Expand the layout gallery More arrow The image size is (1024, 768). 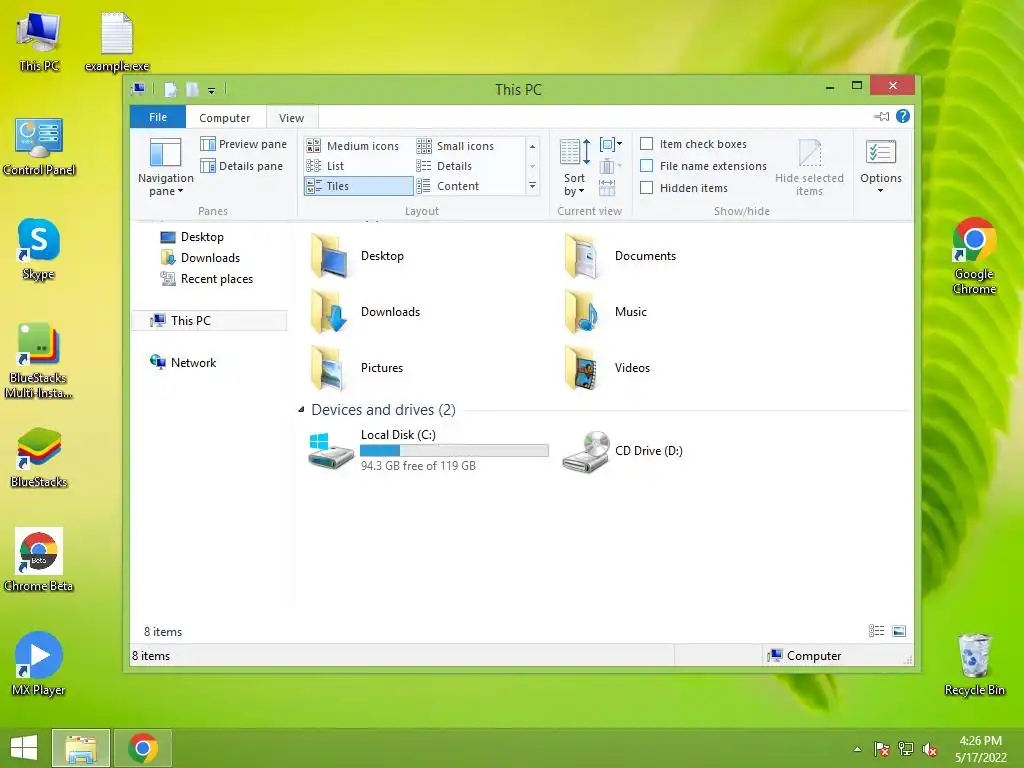point(532,186)
